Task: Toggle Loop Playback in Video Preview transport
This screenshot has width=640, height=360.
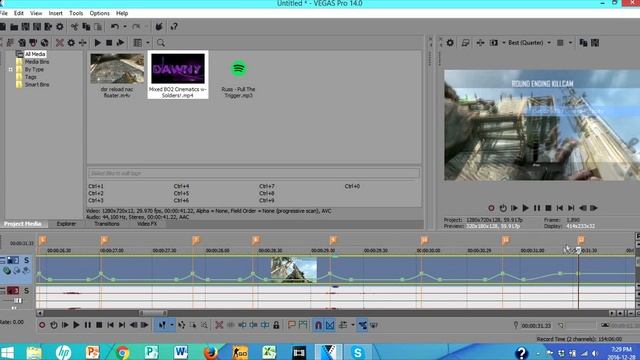Action: [503, 208]
